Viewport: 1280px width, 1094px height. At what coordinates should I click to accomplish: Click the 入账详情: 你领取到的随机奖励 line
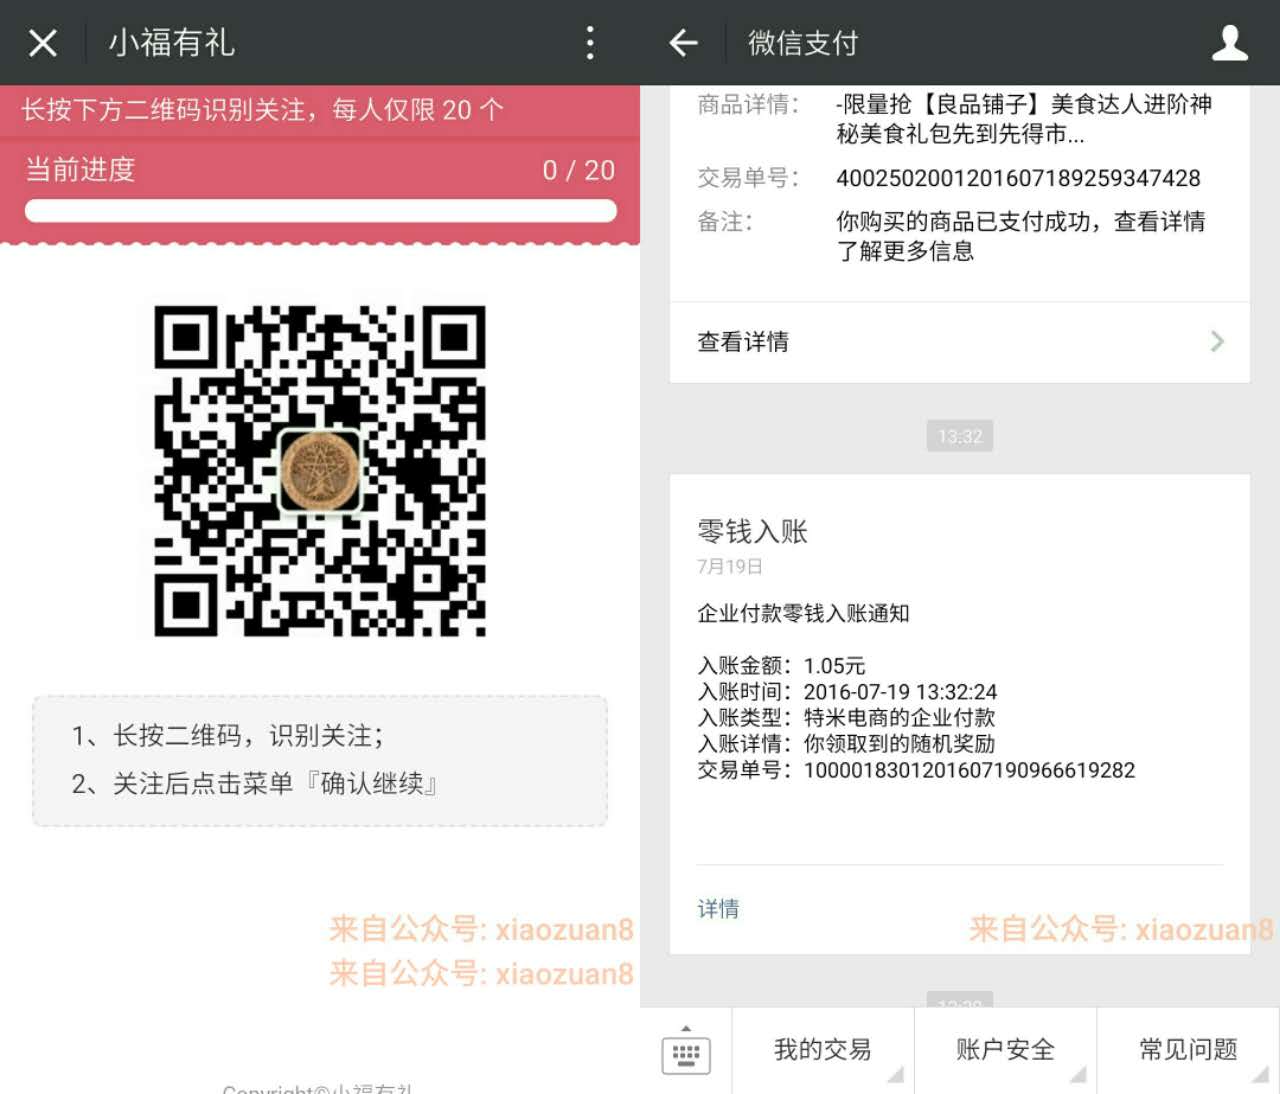tap(846, 744)
